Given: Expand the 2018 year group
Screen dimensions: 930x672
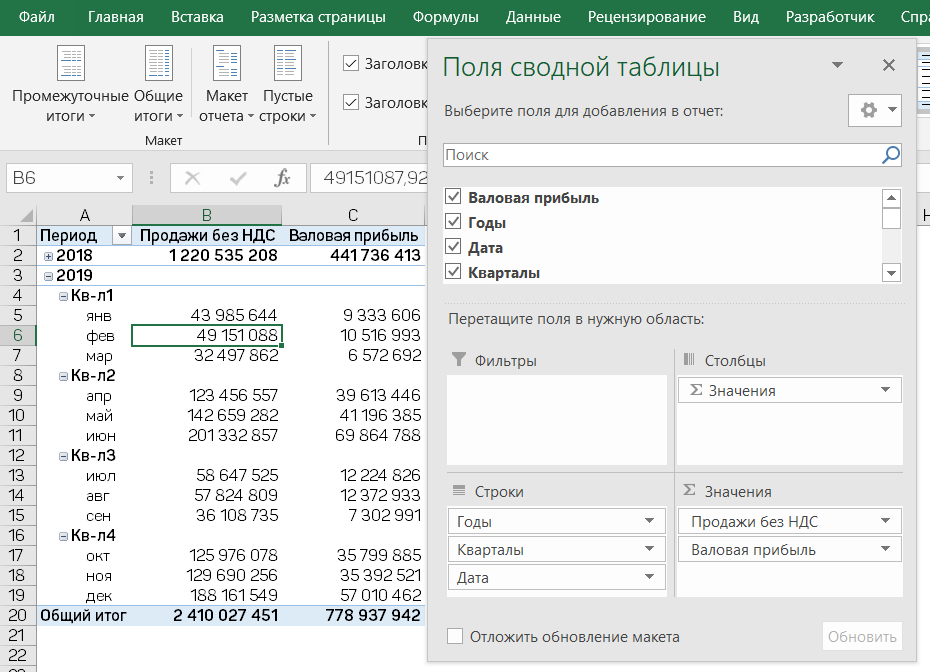Looking at the screenshot, I should point(49,256).
